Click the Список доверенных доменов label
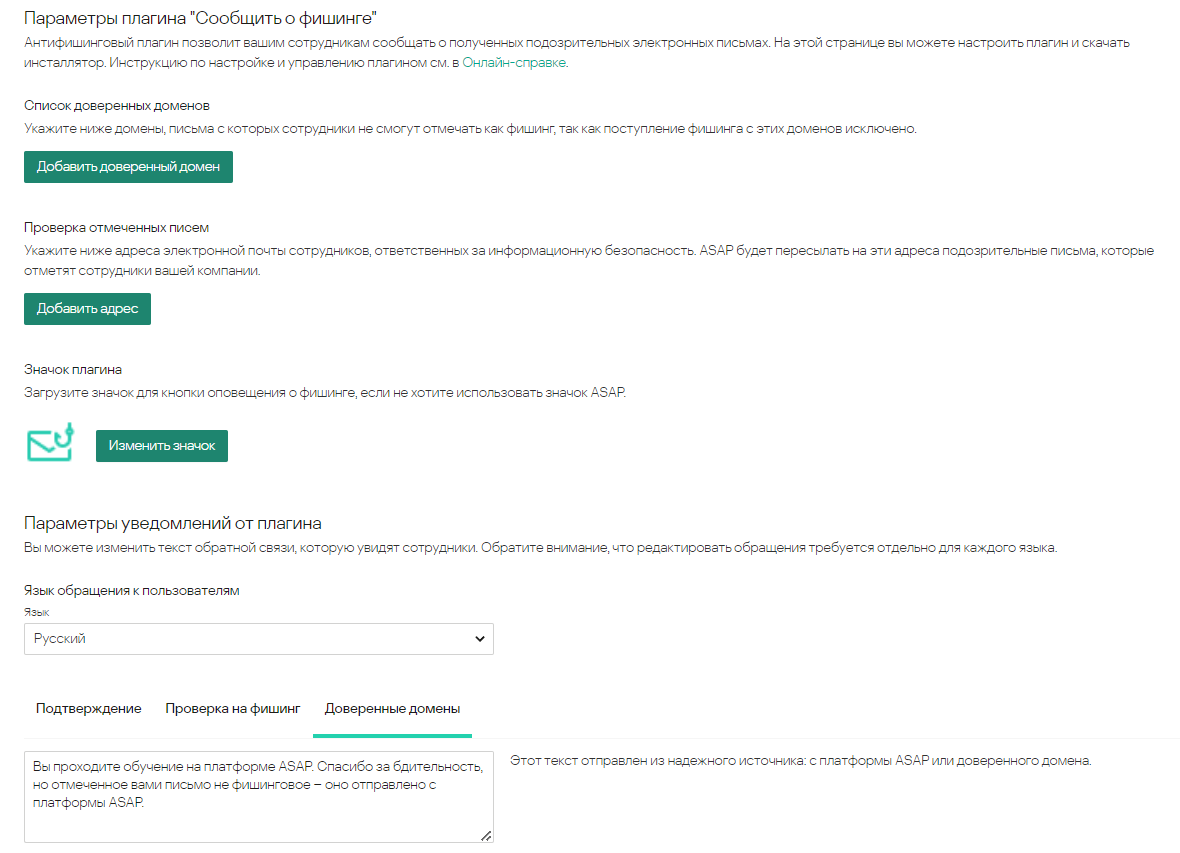The height and width of the screenshot is (853, 1180). click(116, 105)
